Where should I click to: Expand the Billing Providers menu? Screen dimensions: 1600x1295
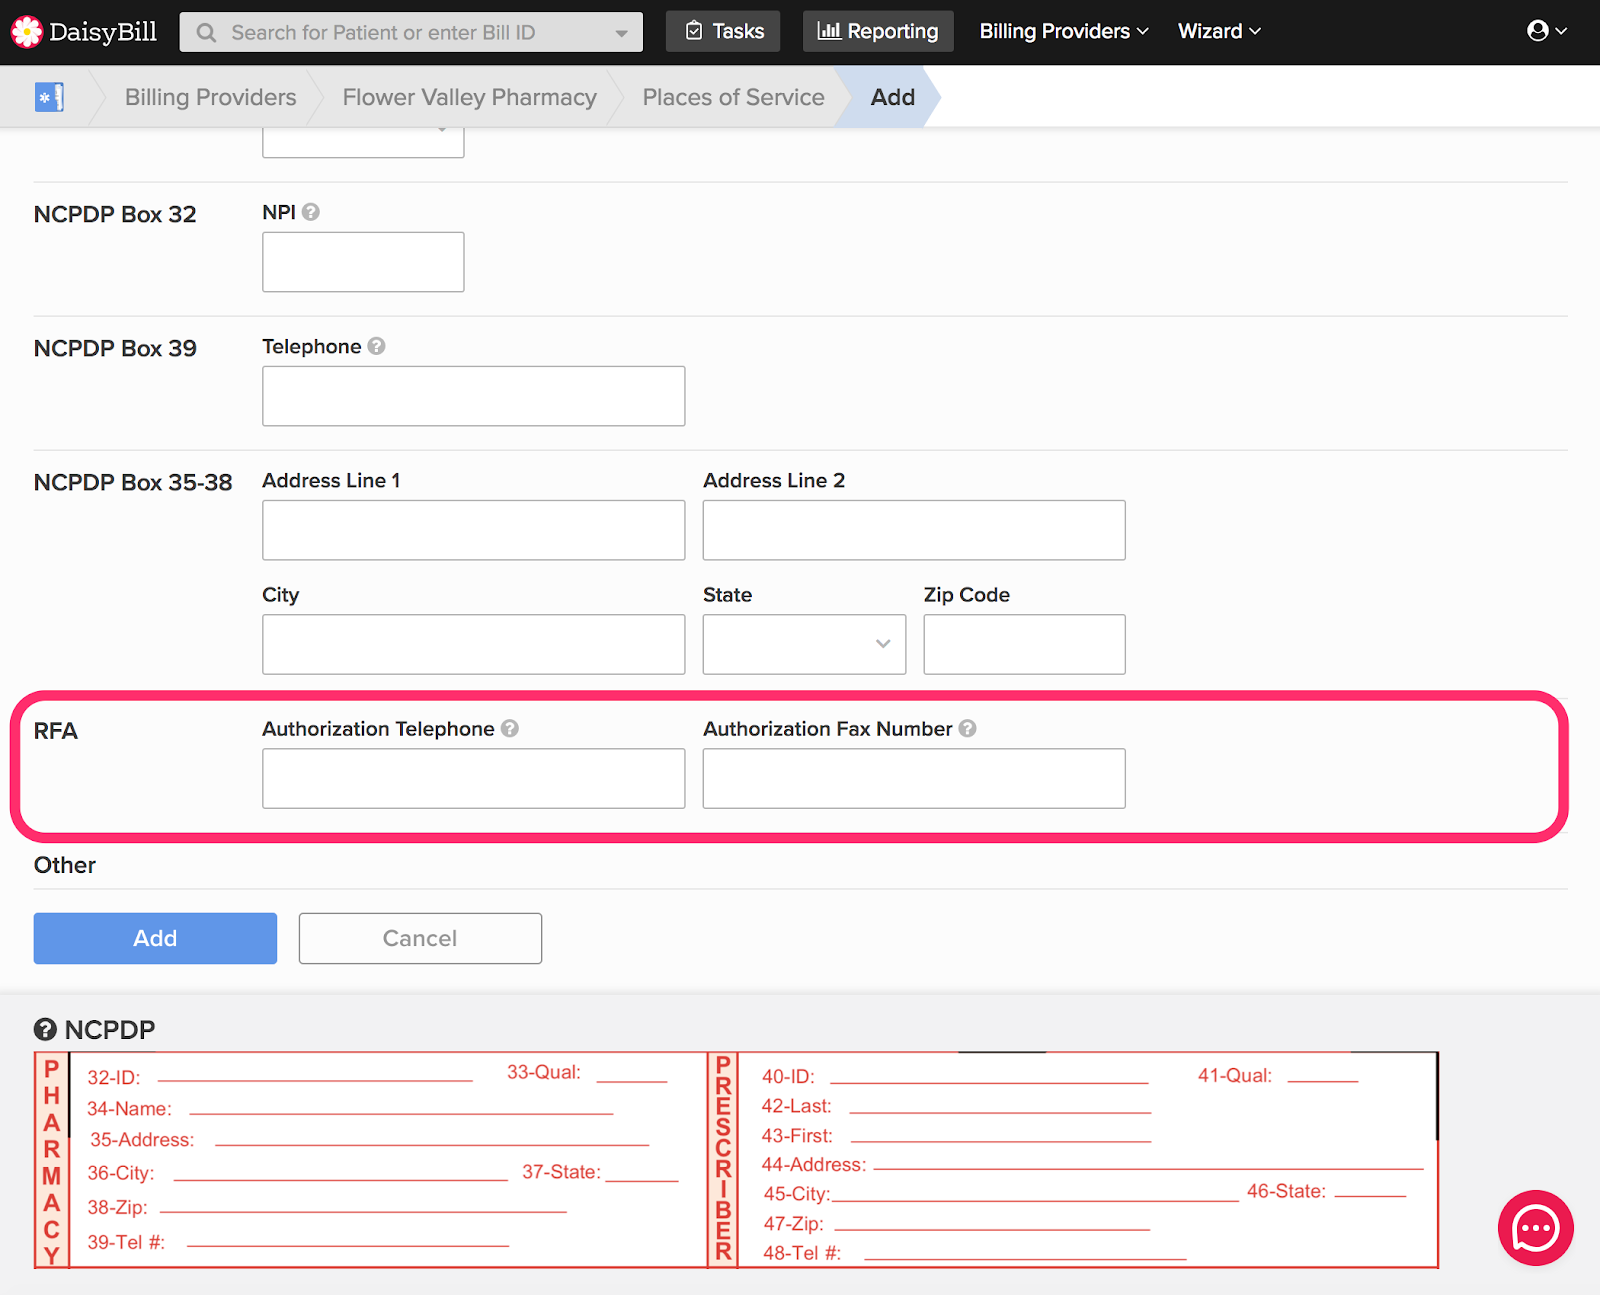pyautogui.click(x=1064, y=31)
